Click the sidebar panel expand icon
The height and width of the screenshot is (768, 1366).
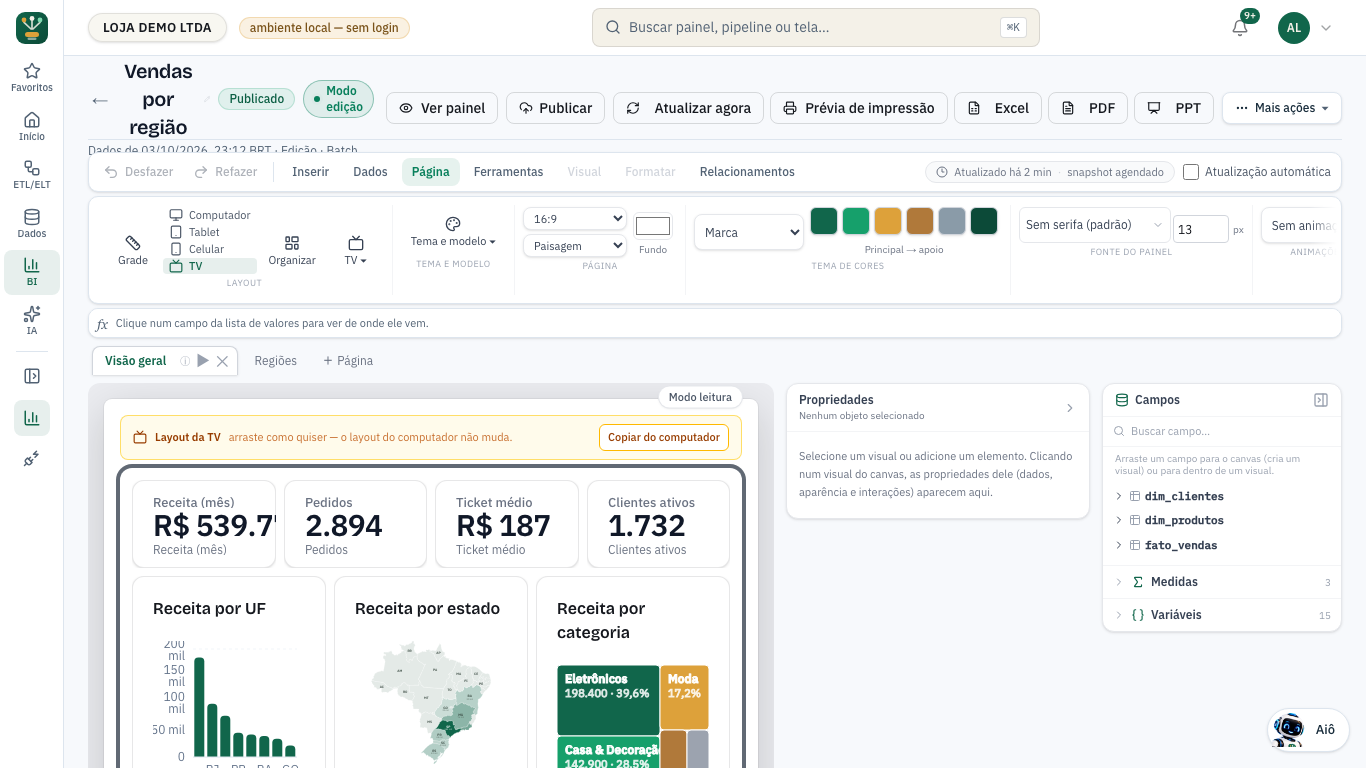click(x=32, y=376)
